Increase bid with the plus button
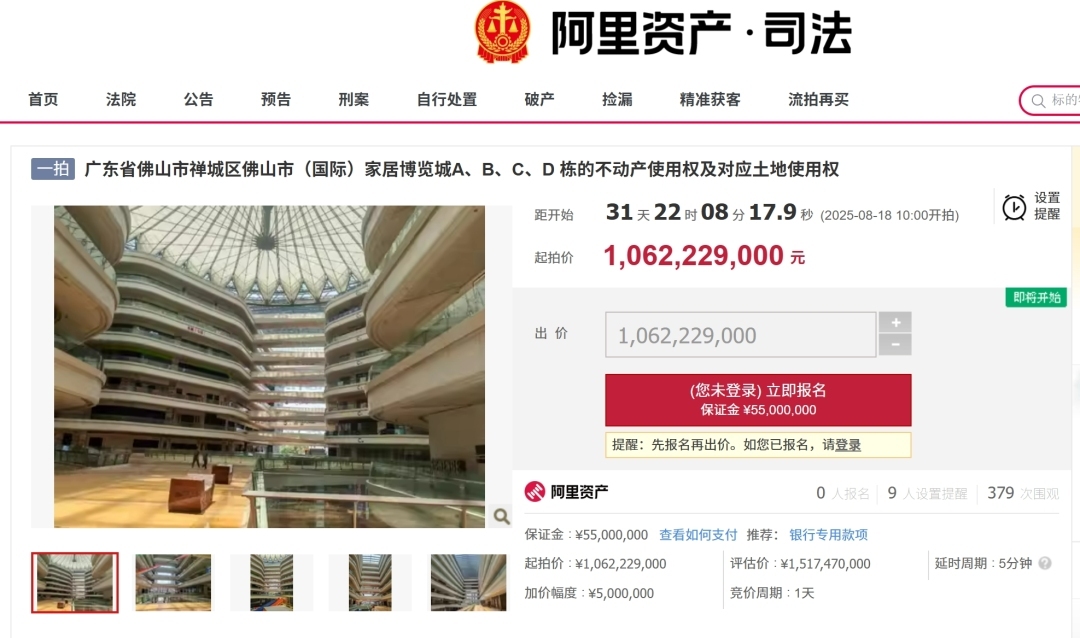1080x638 pixels. 895,322
